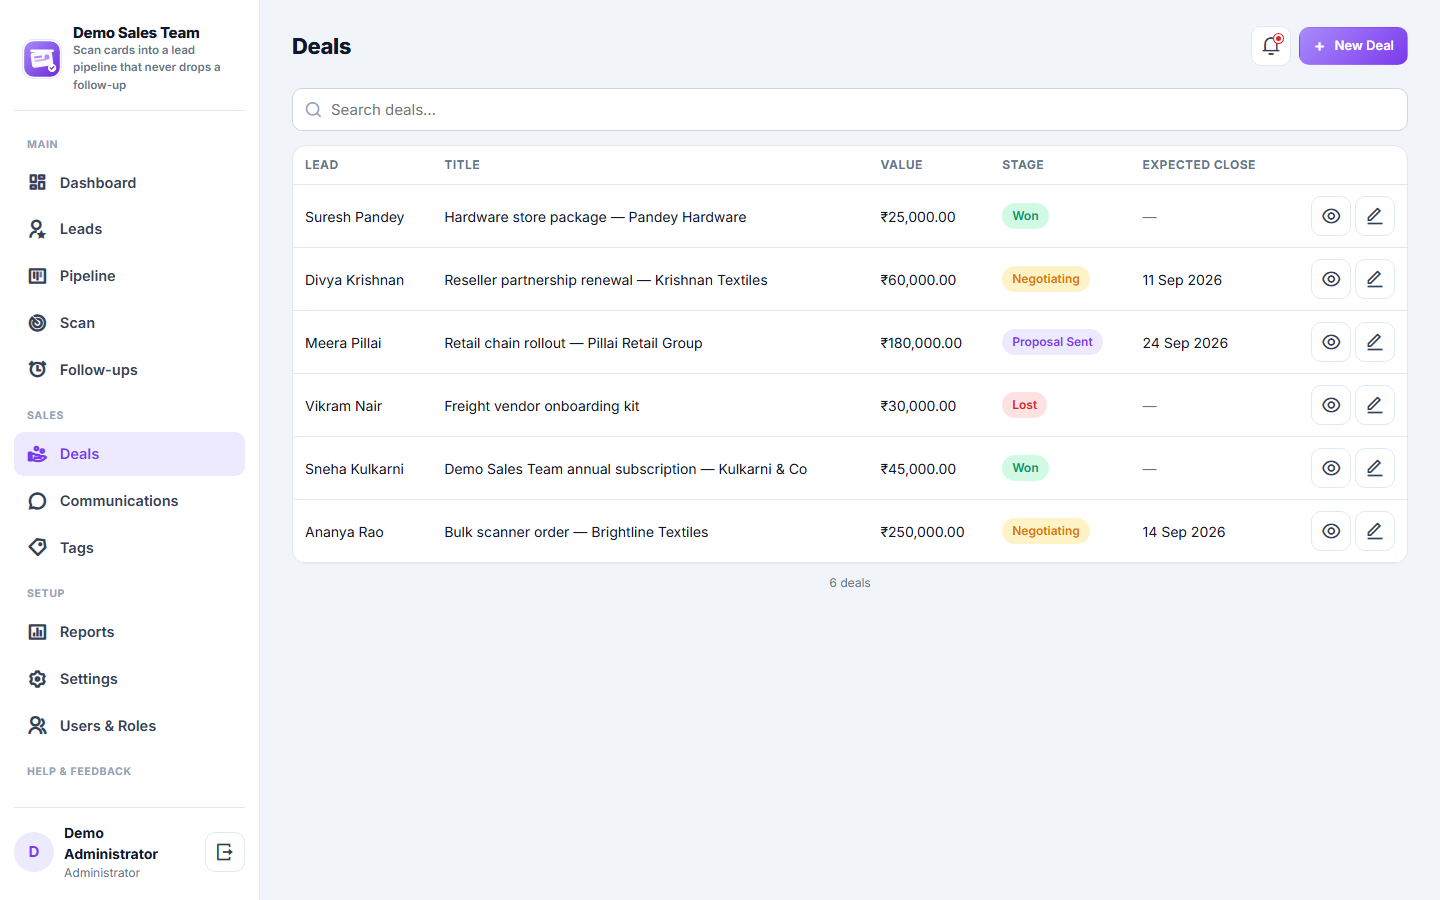This screenshot has width=1440, height=900.
Task: Open Settings in the sidebar
Action: (129, 679)
